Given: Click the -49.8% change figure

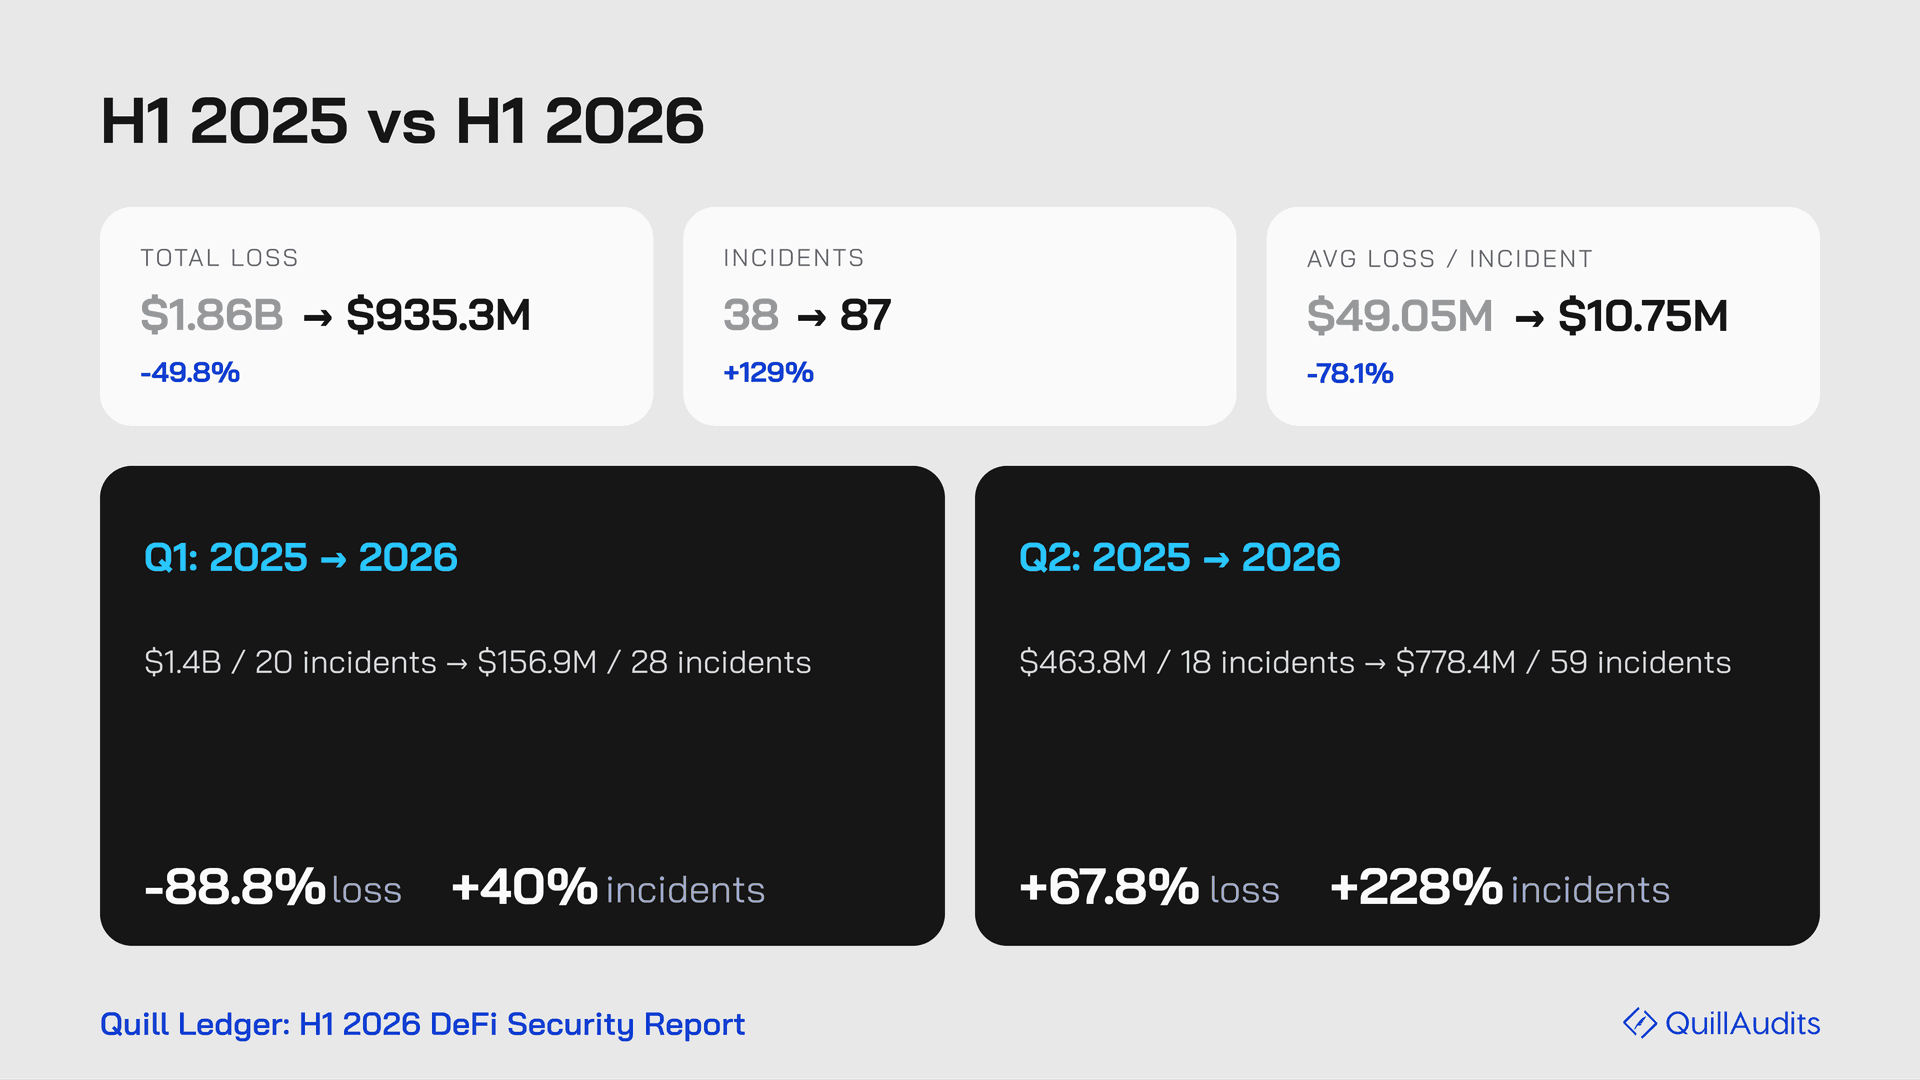Looking at the screenshot, I should tap(190, 372).
